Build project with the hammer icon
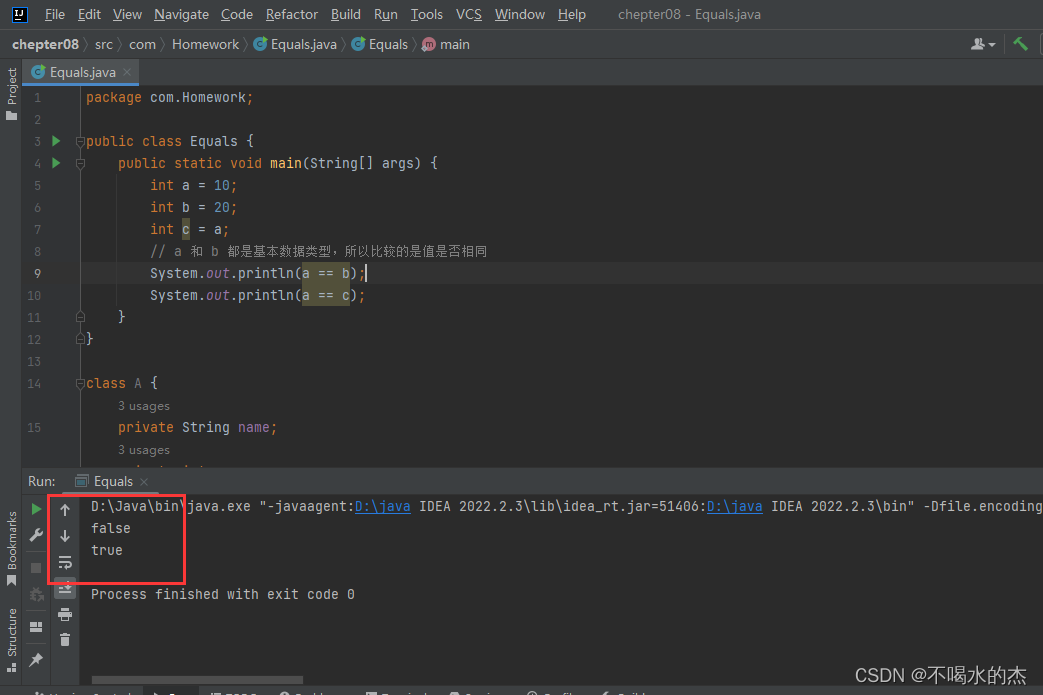The image size is (1043, 695). coord(1020,44)
